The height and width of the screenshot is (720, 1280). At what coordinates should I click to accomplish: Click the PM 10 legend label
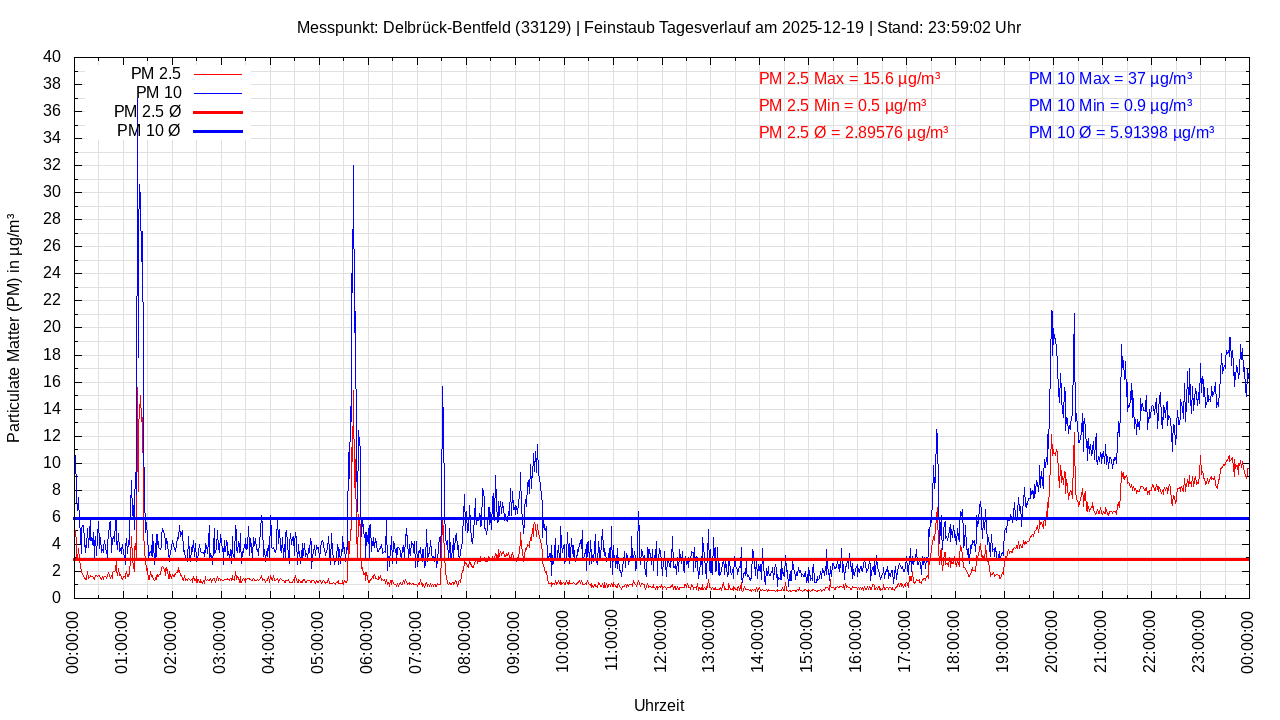pos(158,93)
